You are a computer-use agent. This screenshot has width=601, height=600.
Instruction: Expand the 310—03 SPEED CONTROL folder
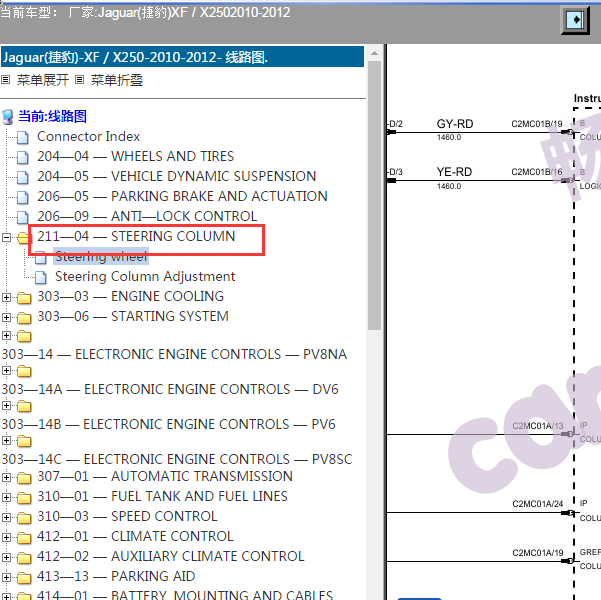(x=6, y=517)
